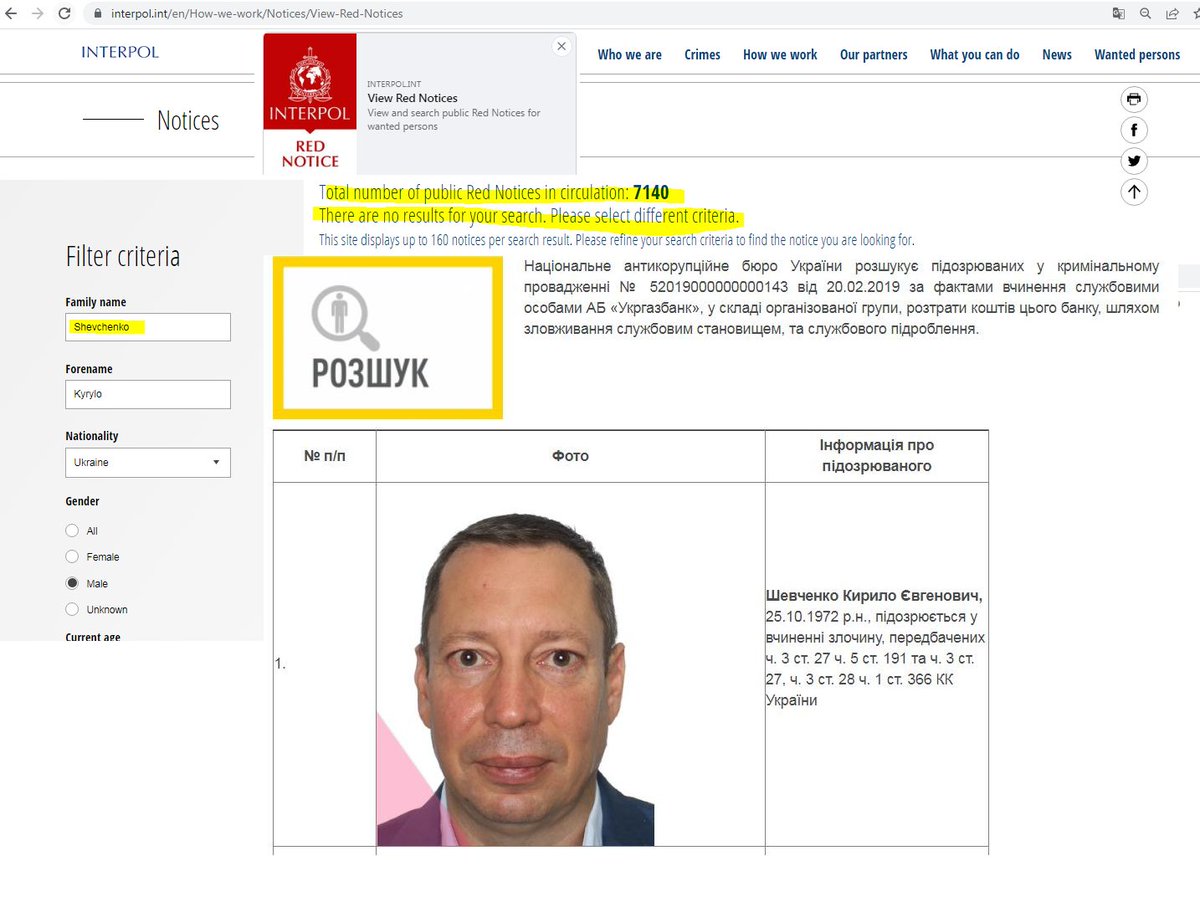This screenshot has height=907, width=1200.
Task: Select the 'Unknown' gender radio button
Action: click(72, 609)
